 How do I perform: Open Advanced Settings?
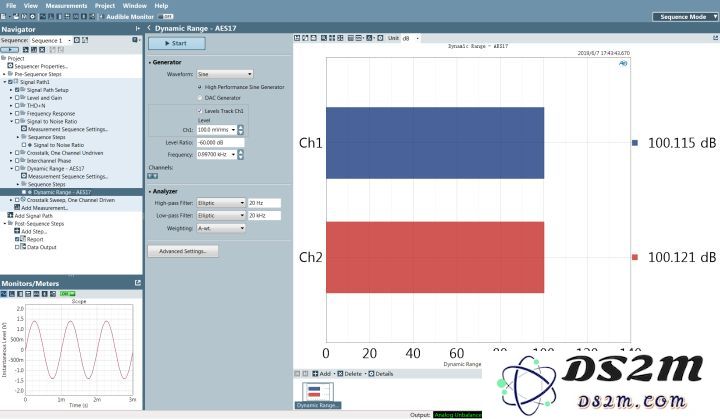183,251
